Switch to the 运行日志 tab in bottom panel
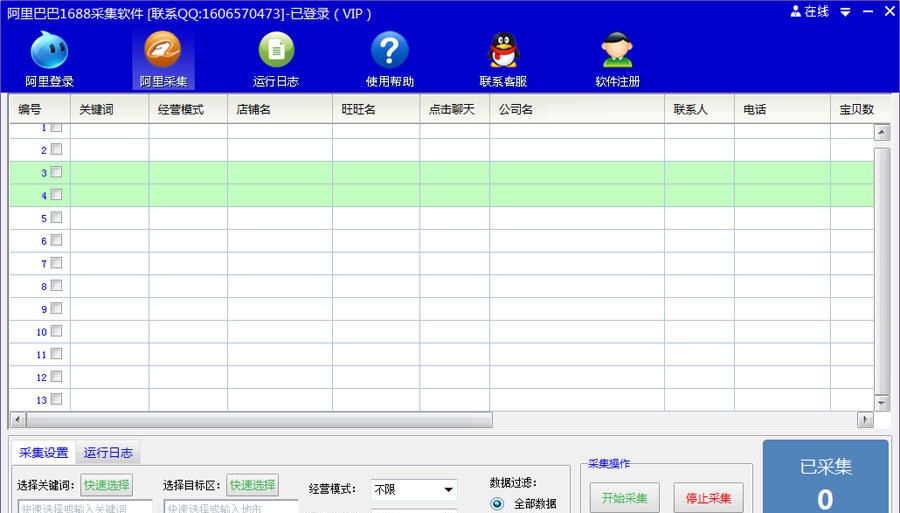This screenshot has width=900, height=513. point(108,453)
